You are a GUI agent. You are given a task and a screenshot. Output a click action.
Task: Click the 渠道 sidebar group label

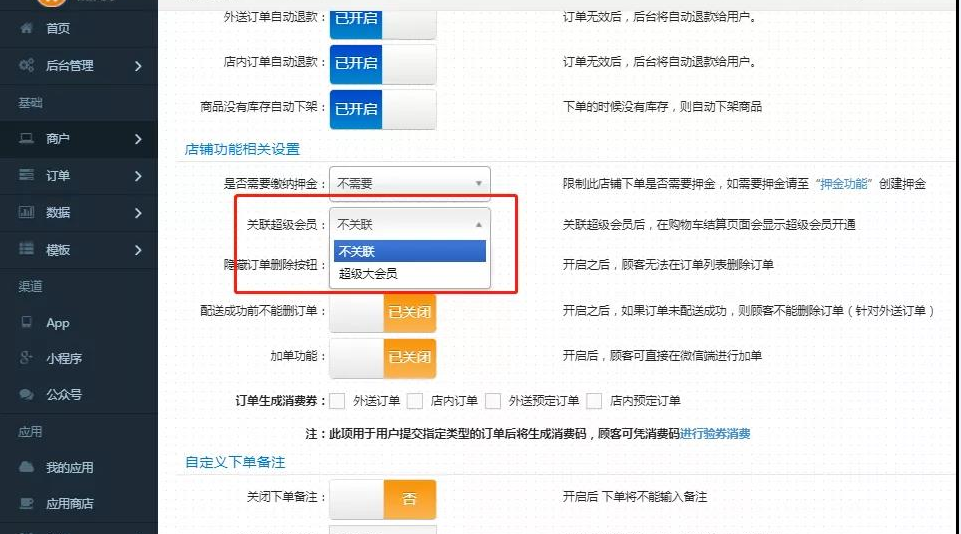click(x=31, y=286)
